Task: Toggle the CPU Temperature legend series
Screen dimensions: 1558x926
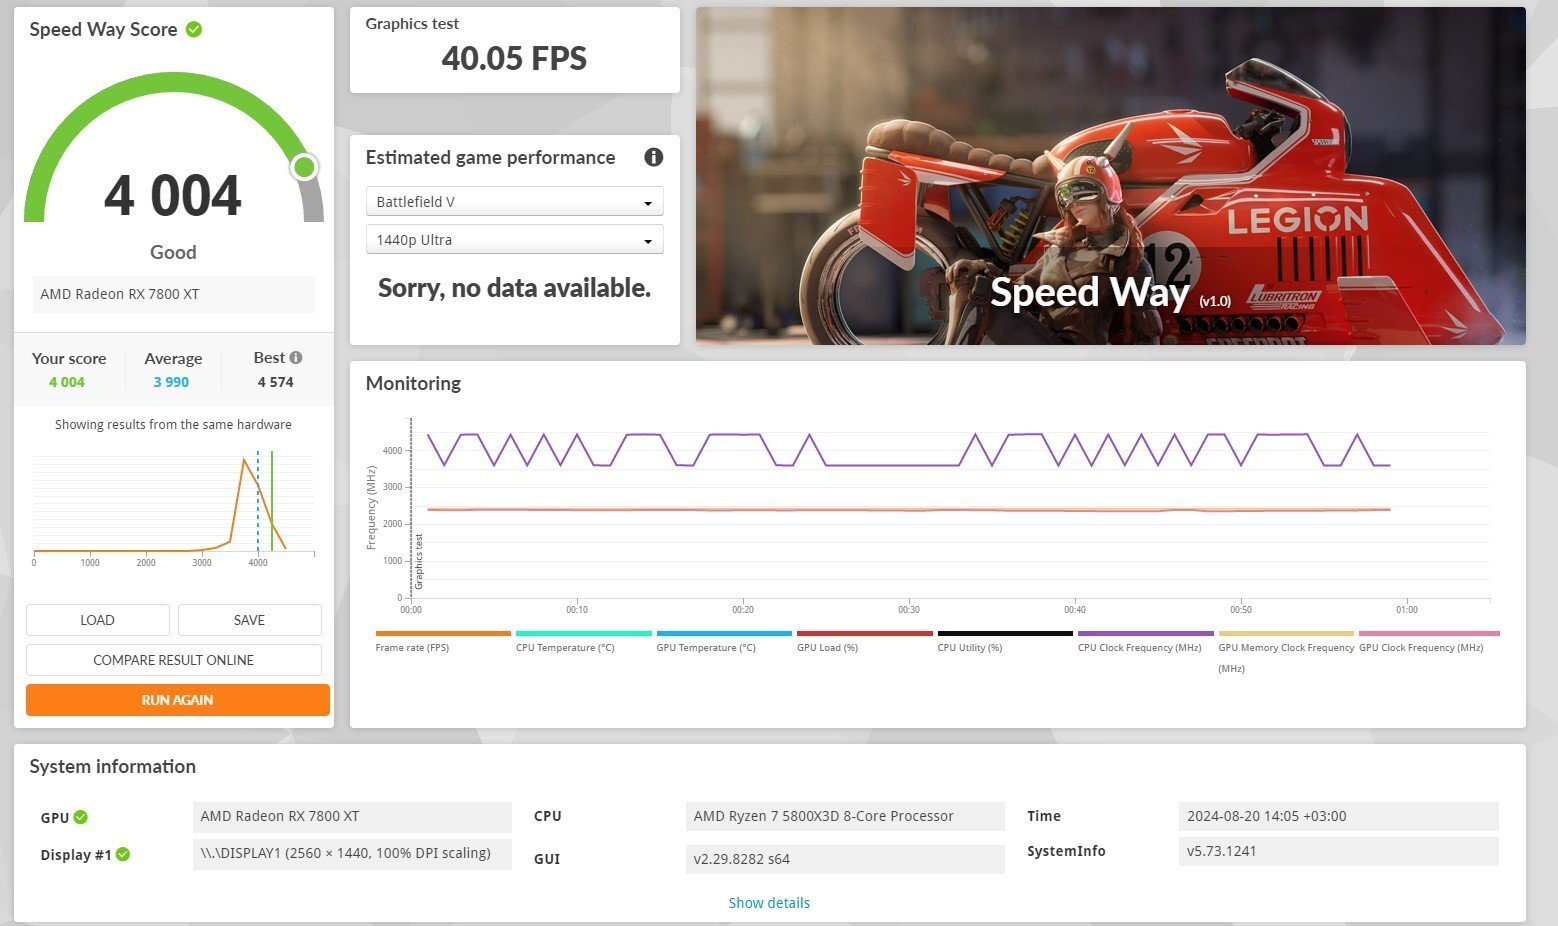Action: pos(584,641)
